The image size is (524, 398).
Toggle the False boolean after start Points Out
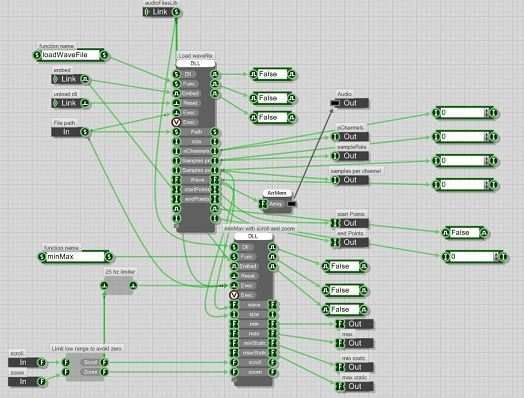click(465, 233)
